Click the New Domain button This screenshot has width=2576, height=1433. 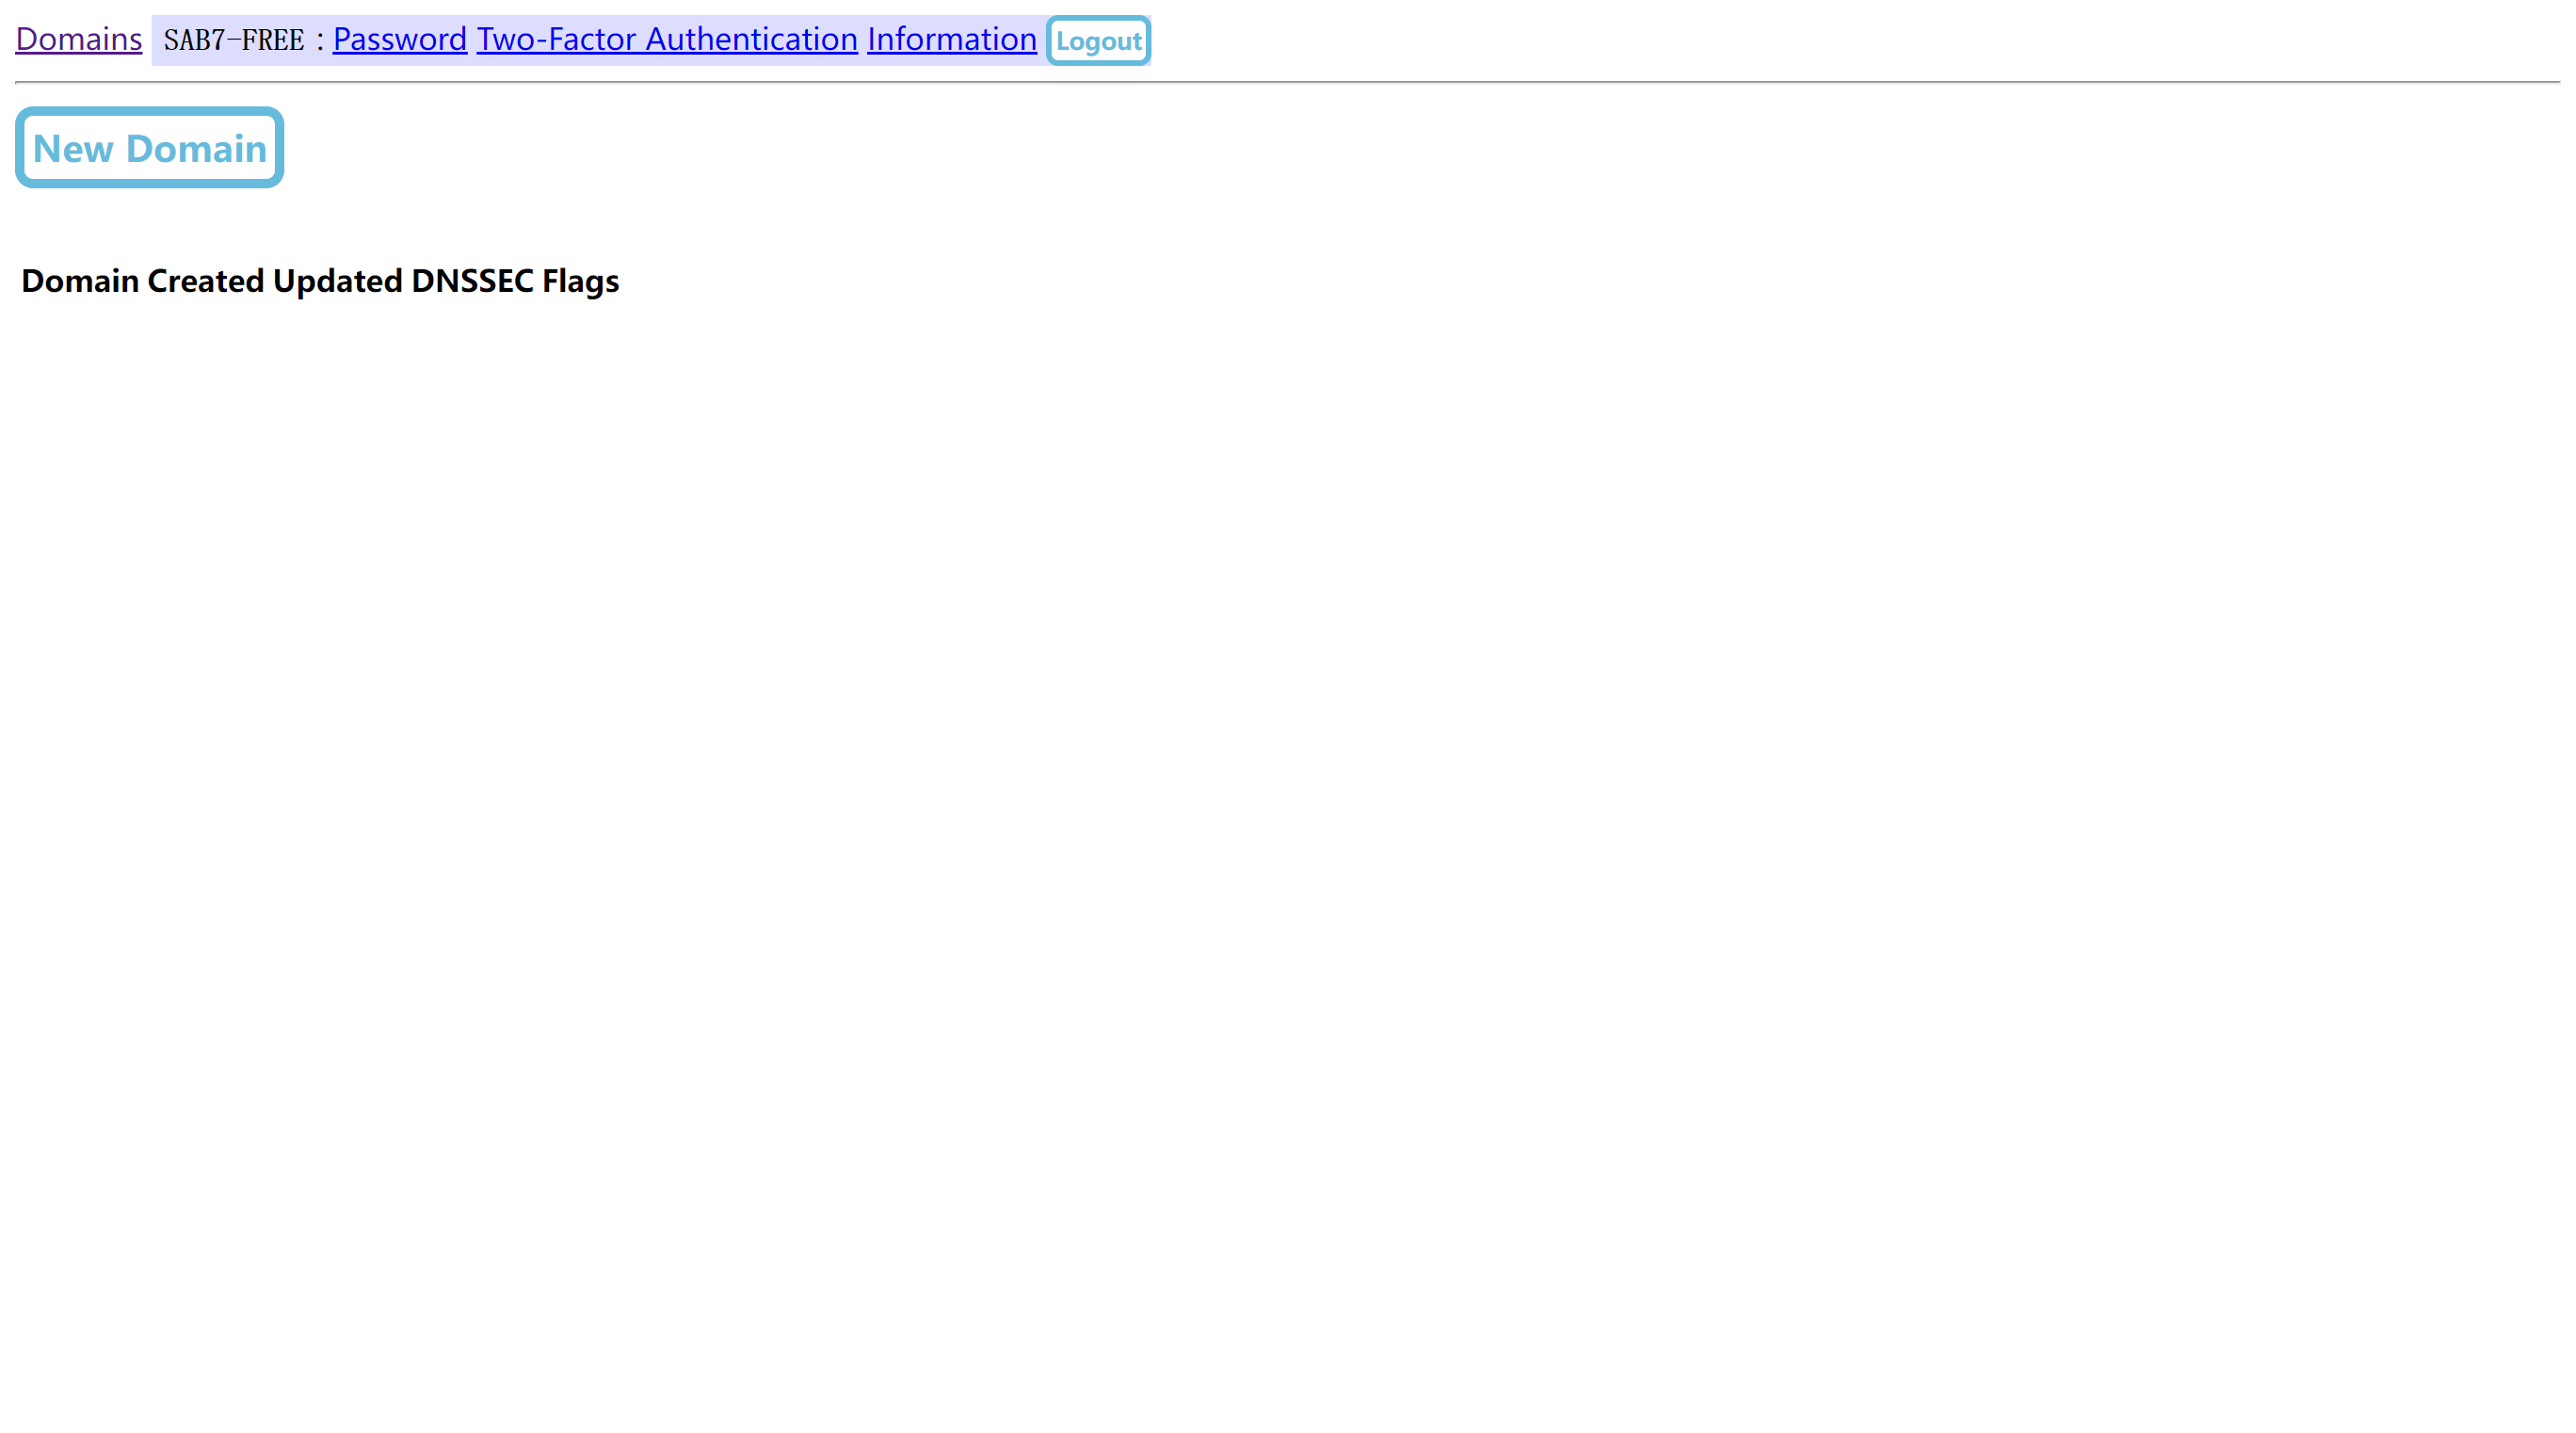click(149, 148)
